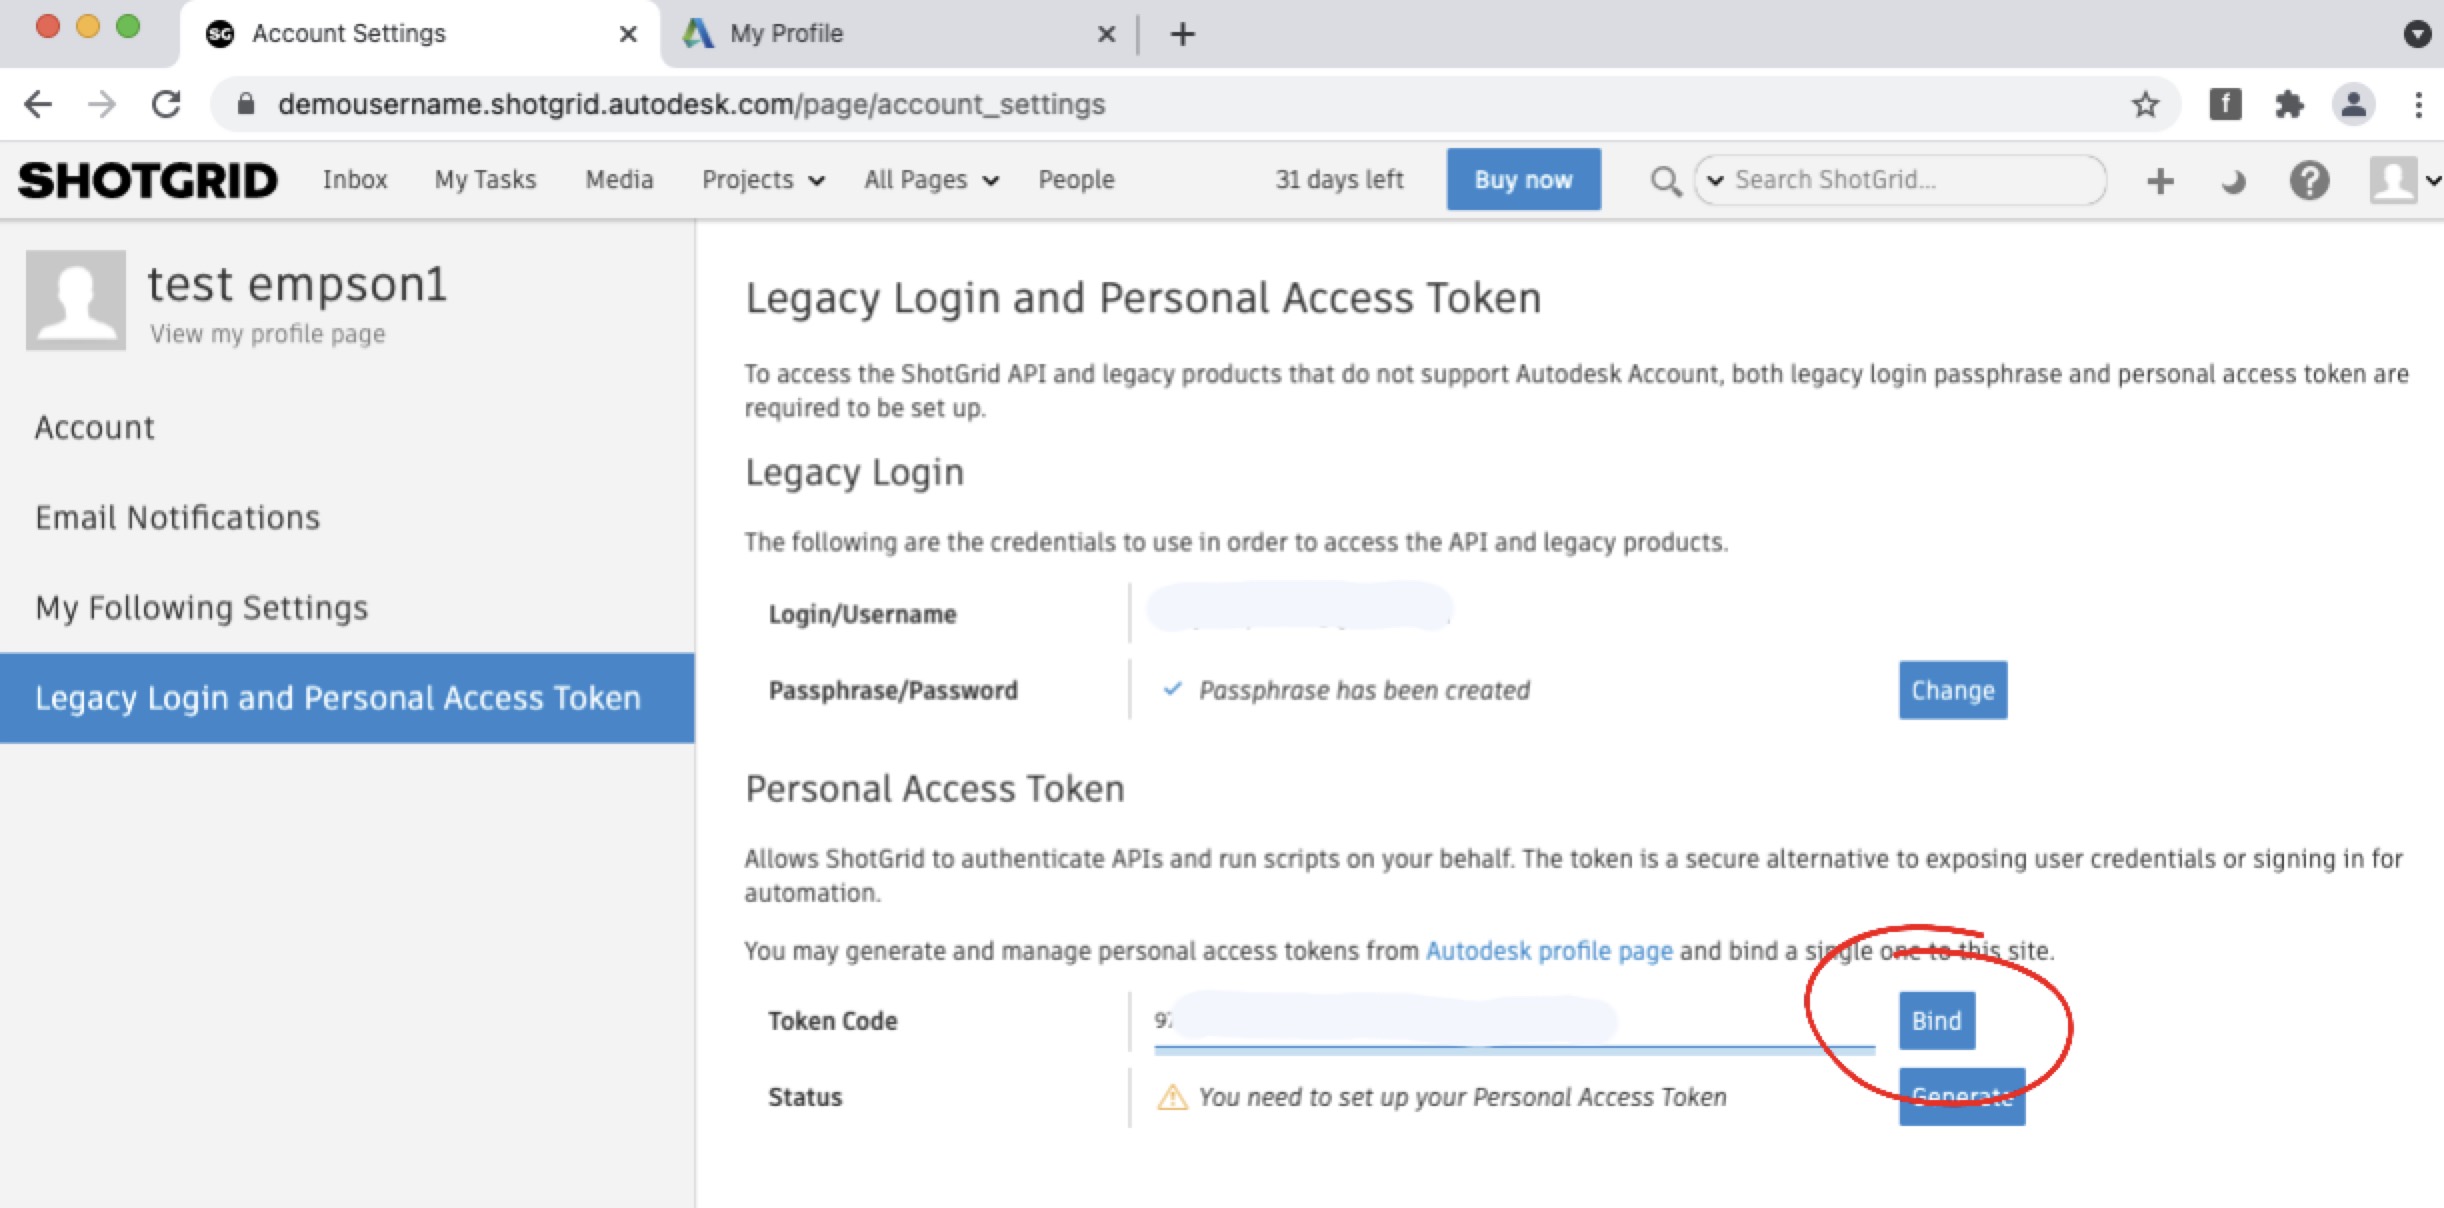Viewport: 2444px width, 1208px height.
Task: Click the ShotGrid search magnifier icon
Action: tap(1665, 181)
